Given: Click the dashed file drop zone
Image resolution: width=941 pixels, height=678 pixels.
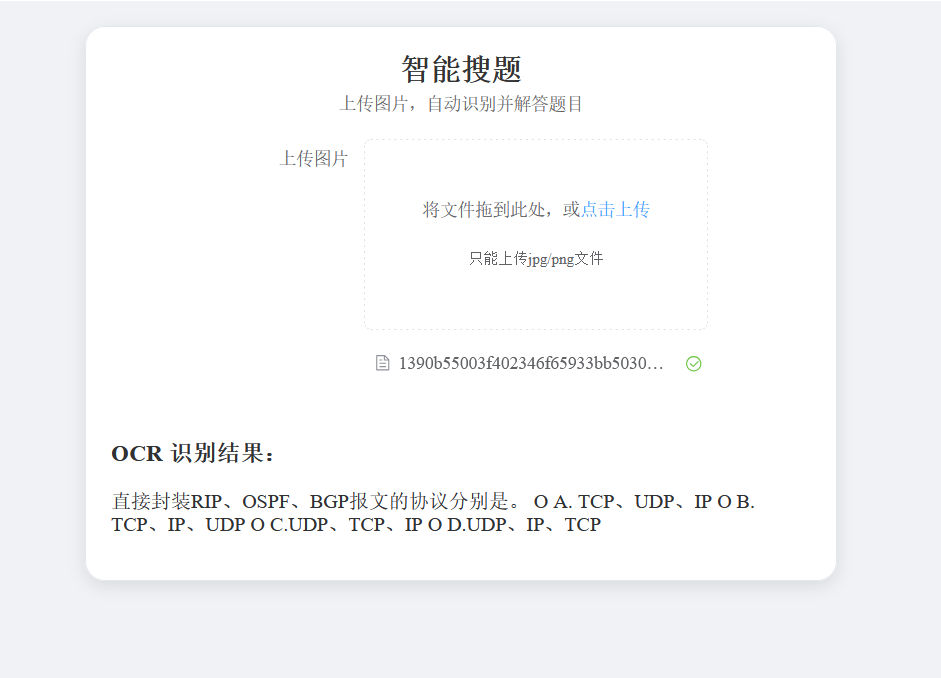Looking at the screenshot, I should click(536, 234).
